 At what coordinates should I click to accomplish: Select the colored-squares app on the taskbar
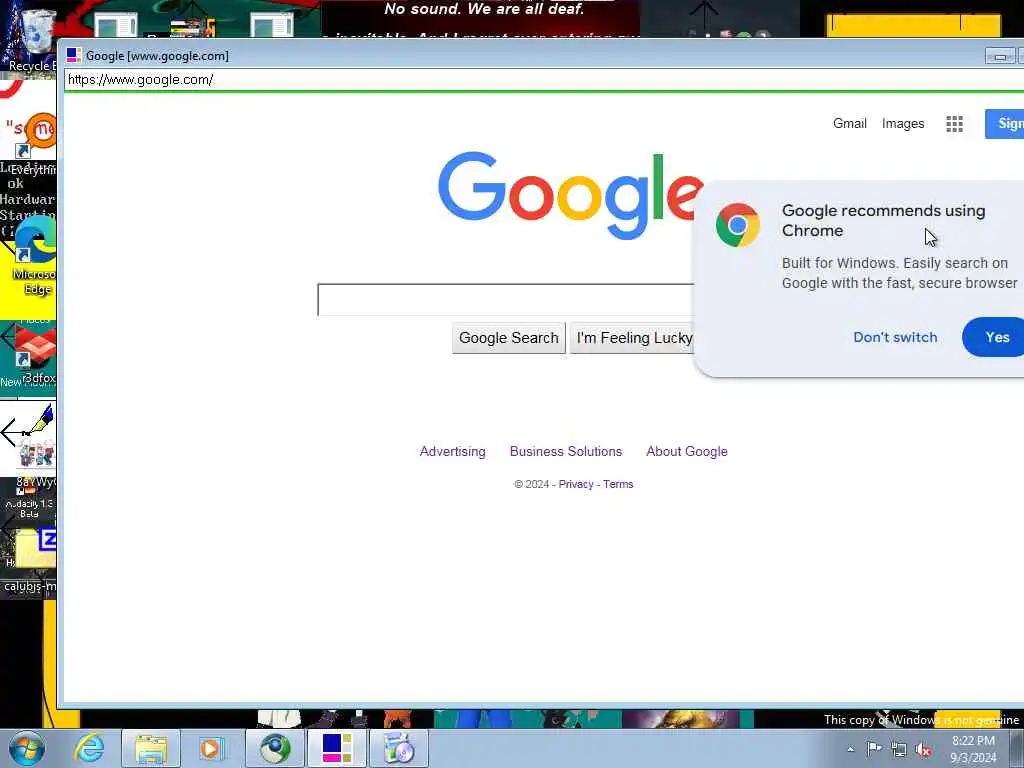pyautogui.click(x=337, y=748)
